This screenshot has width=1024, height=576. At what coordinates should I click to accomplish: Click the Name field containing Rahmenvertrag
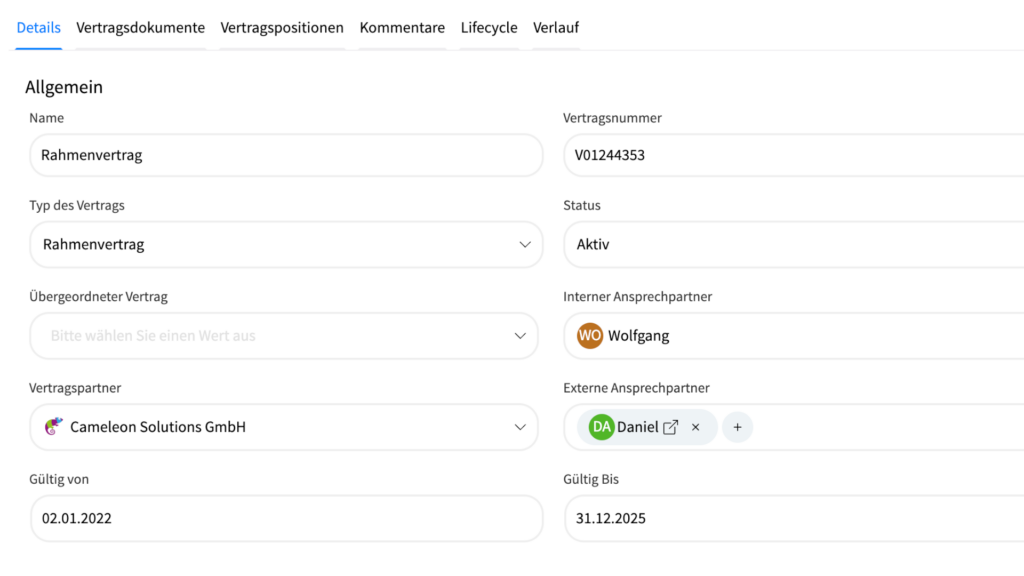285,155
